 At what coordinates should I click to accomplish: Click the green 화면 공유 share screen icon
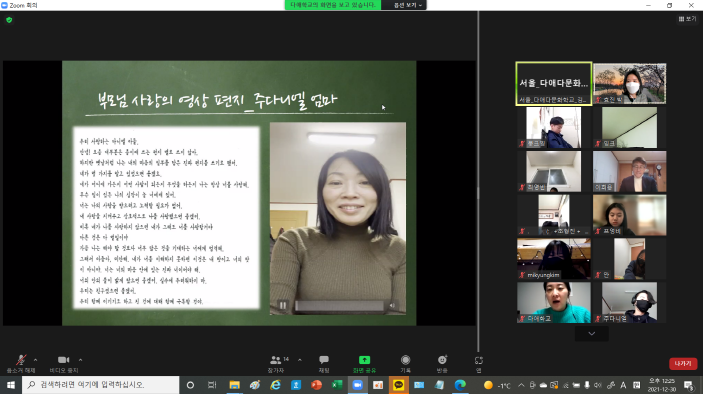click(364, 360)
